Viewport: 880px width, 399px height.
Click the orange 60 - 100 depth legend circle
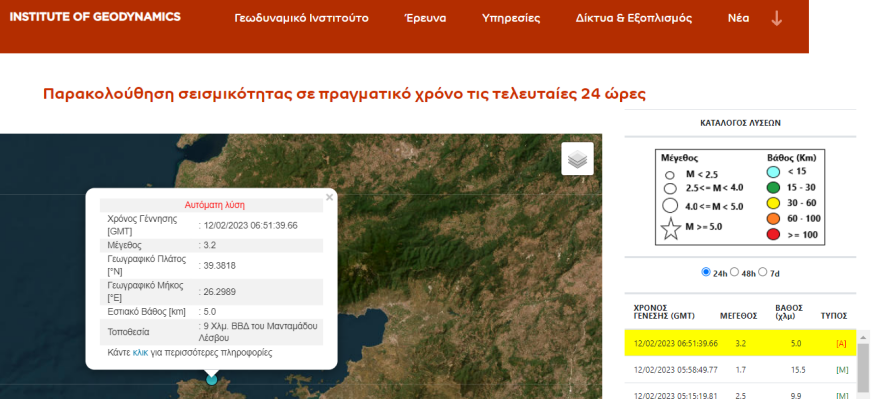[774, 219]
